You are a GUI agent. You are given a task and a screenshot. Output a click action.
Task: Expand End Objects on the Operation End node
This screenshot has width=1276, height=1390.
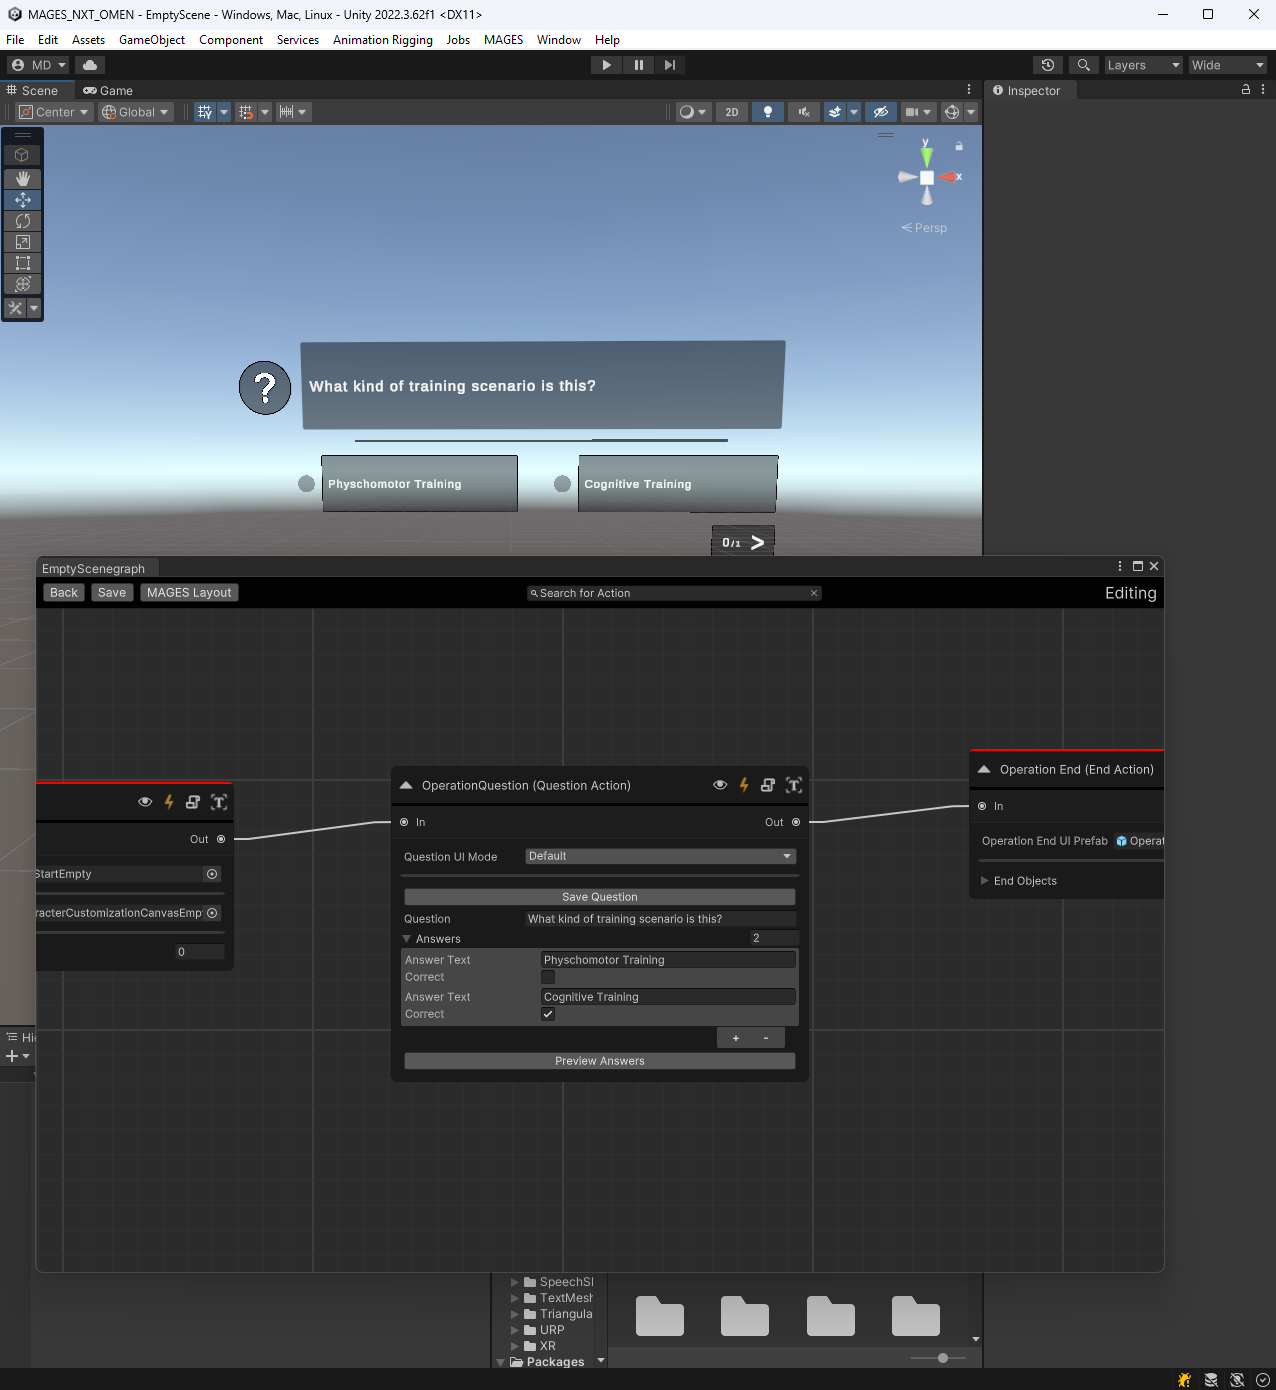[987, 880]
